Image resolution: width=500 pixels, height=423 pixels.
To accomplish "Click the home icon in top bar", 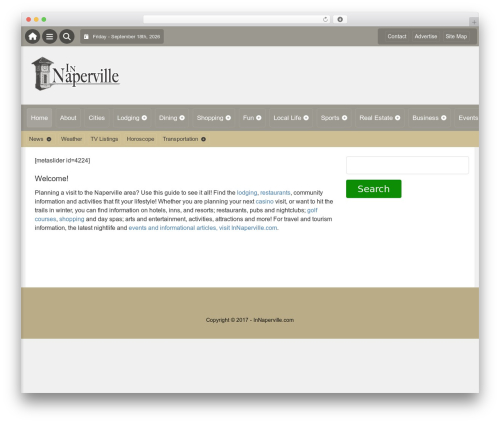I will coord(33,36).
